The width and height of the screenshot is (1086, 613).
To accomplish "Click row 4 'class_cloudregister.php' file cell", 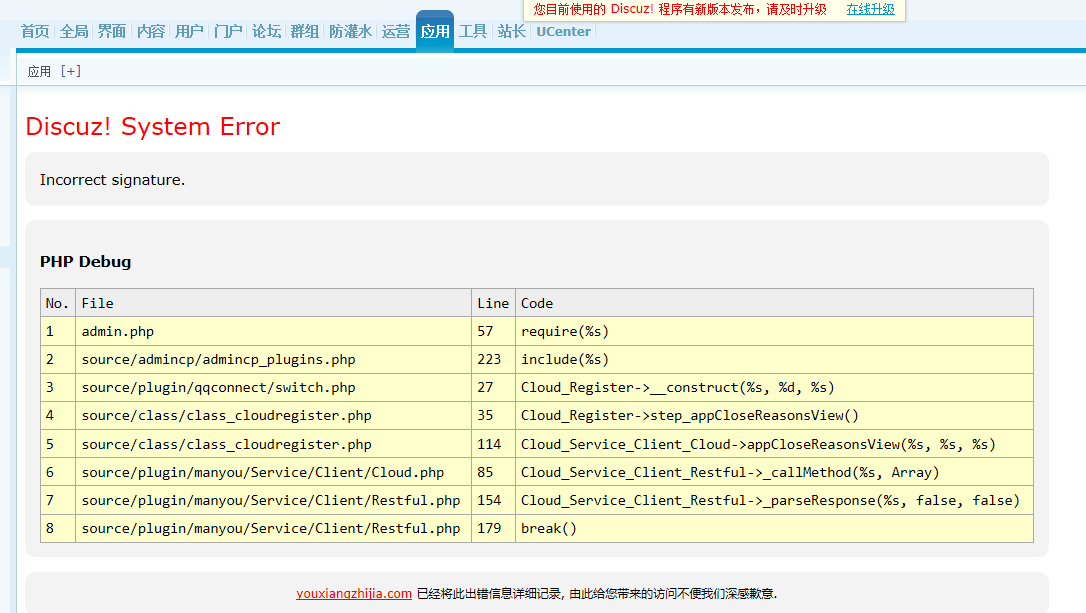I will 273,416.
